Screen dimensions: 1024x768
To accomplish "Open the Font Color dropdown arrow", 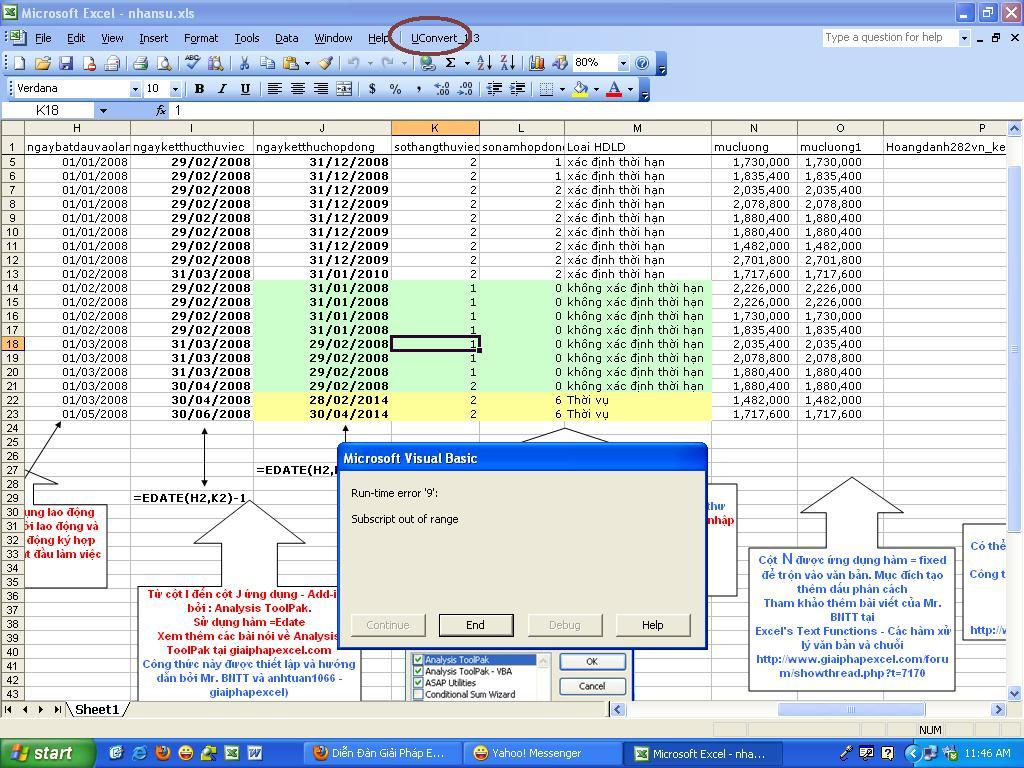I will 630,89.
